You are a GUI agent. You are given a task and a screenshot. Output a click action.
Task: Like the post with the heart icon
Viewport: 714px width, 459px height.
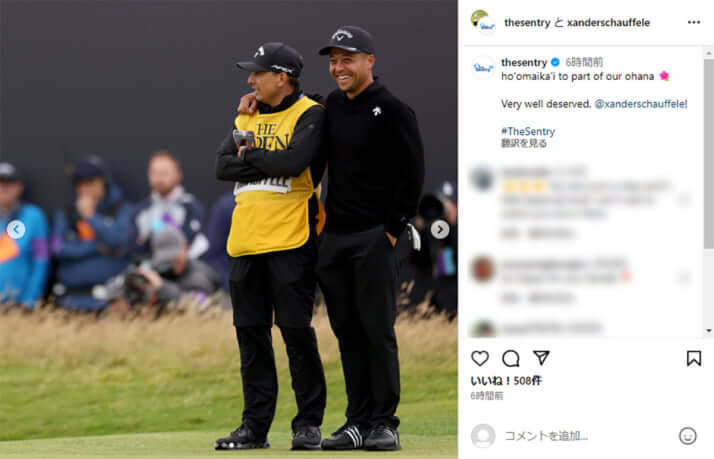pos(480,358)
